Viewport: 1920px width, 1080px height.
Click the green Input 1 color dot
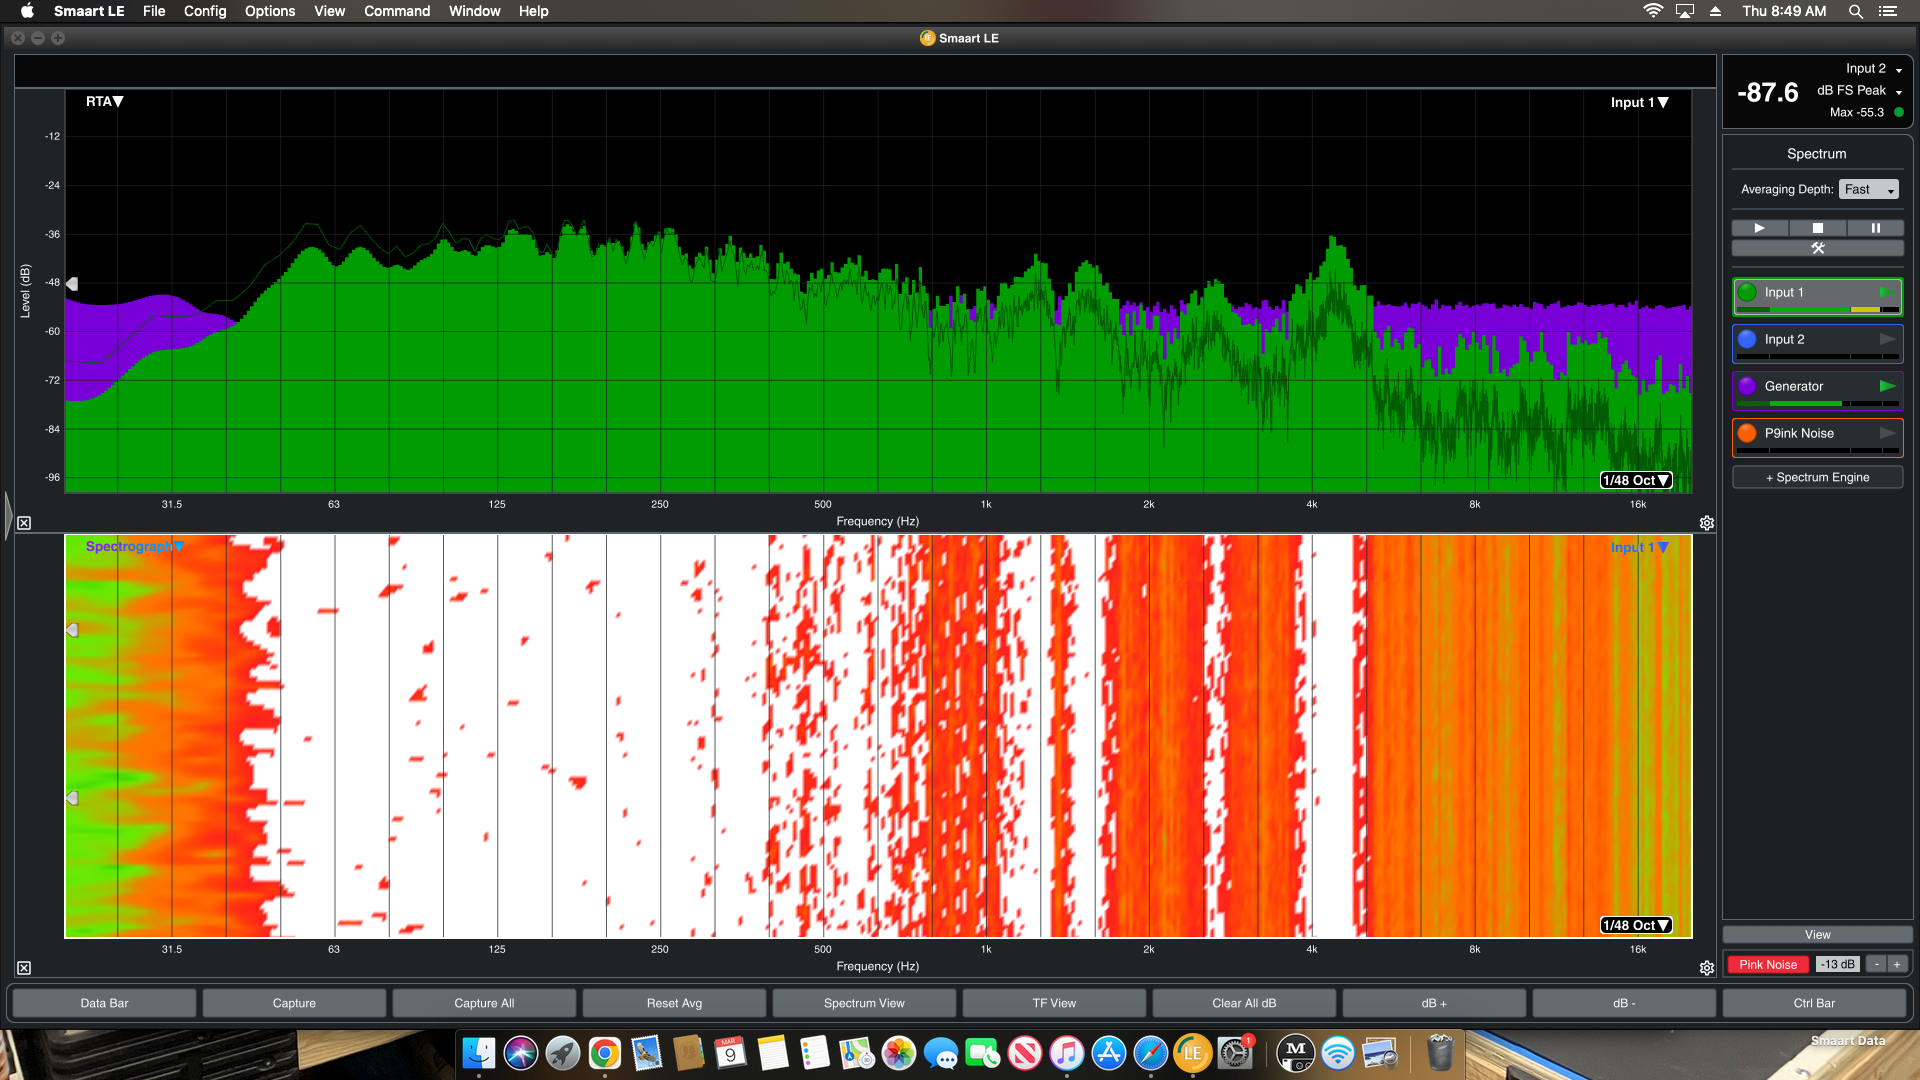coord(1747,292)
